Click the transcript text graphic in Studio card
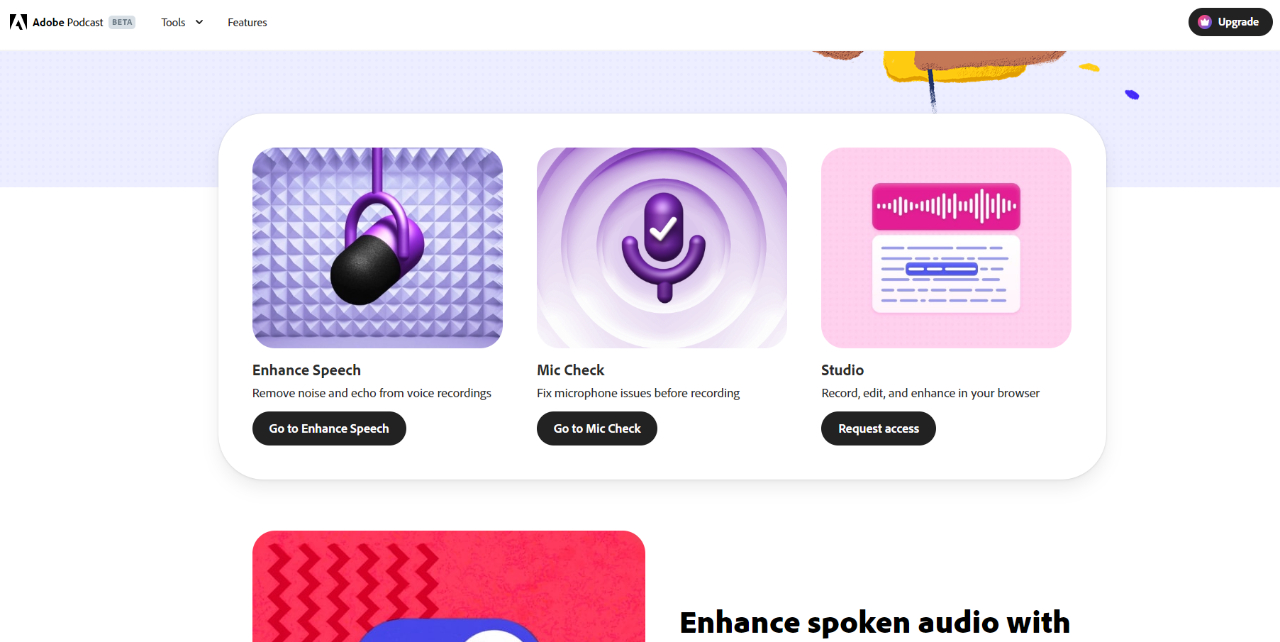1280x642 pixels. pos(946,274)
